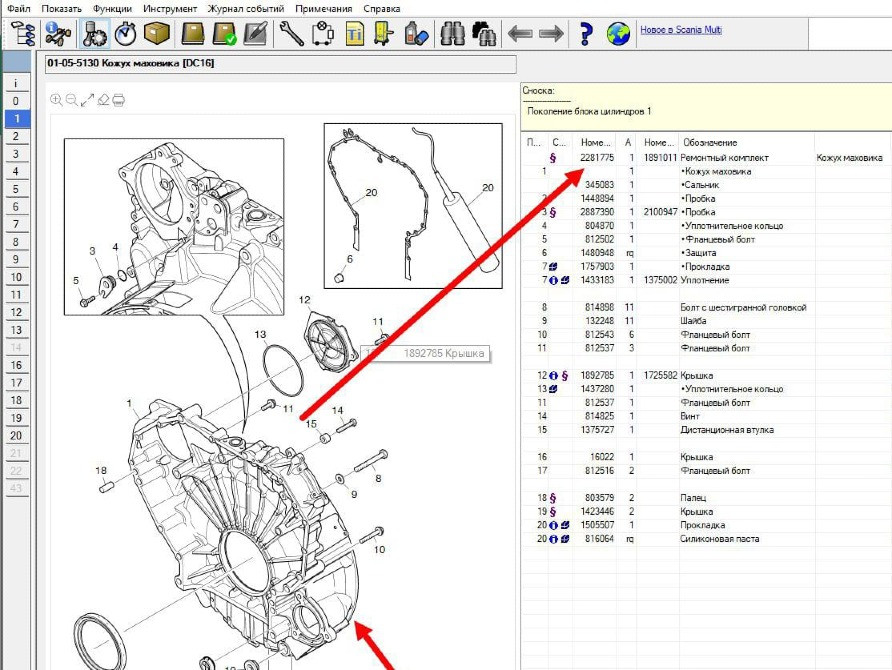
Task: Open the Файл menu
Action: pos(18,9)
